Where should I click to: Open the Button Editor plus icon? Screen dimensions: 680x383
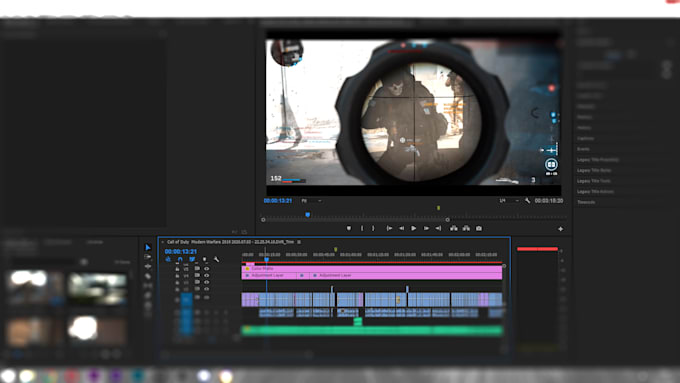coord(560,229)
